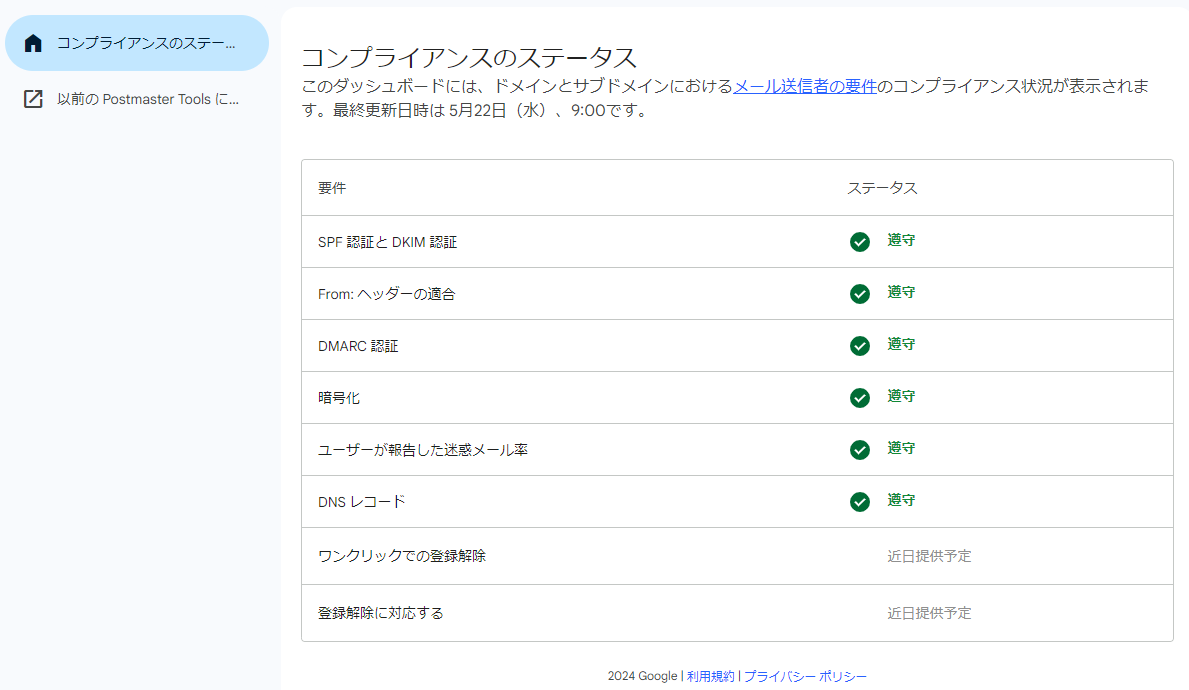1189x690 pixels.
Task: Click the 遵守 status for DMARC 認証
Action: [901, 345]
